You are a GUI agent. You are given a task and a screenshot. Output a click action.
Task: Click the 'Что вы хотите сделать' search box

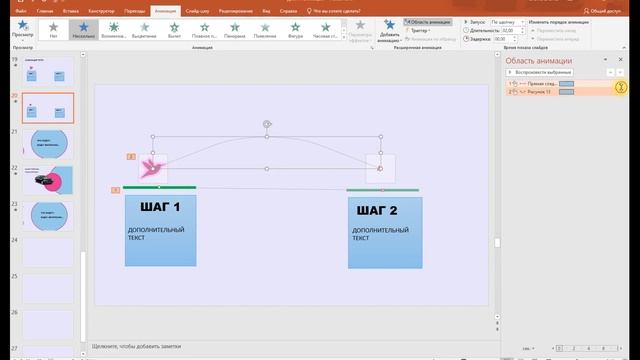334,11
